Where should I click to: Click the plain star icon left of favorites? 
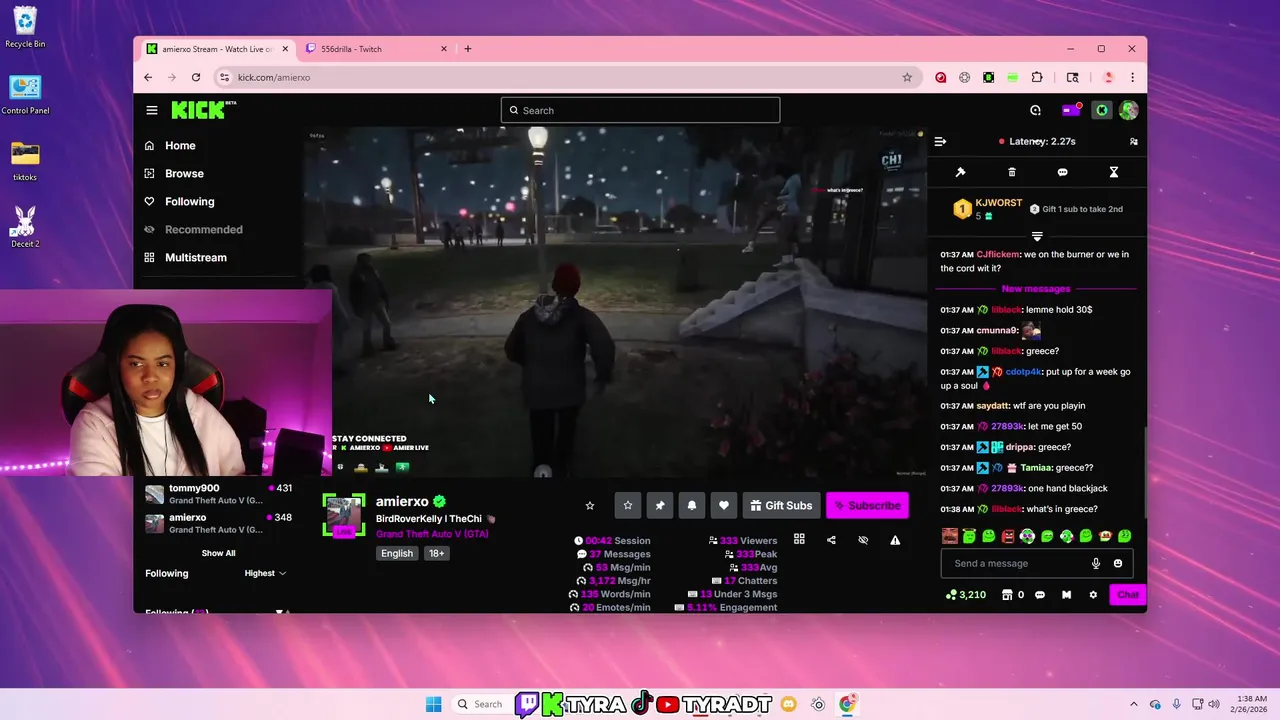click(590, 506)
